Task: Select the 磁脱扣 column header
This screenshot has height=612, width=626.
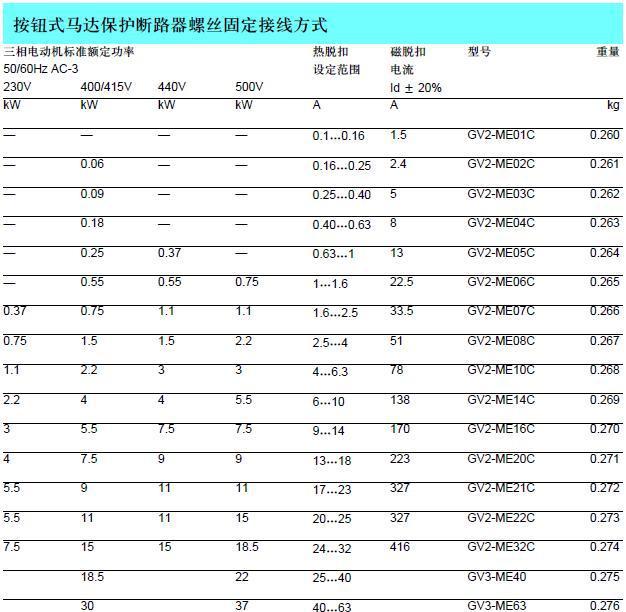Action: pos(409,50)
